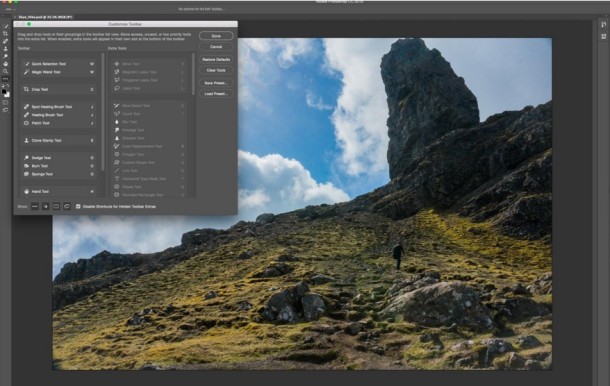Click background white color swatch in main toolbar
The image size is (610, 386).
point(8,95)
